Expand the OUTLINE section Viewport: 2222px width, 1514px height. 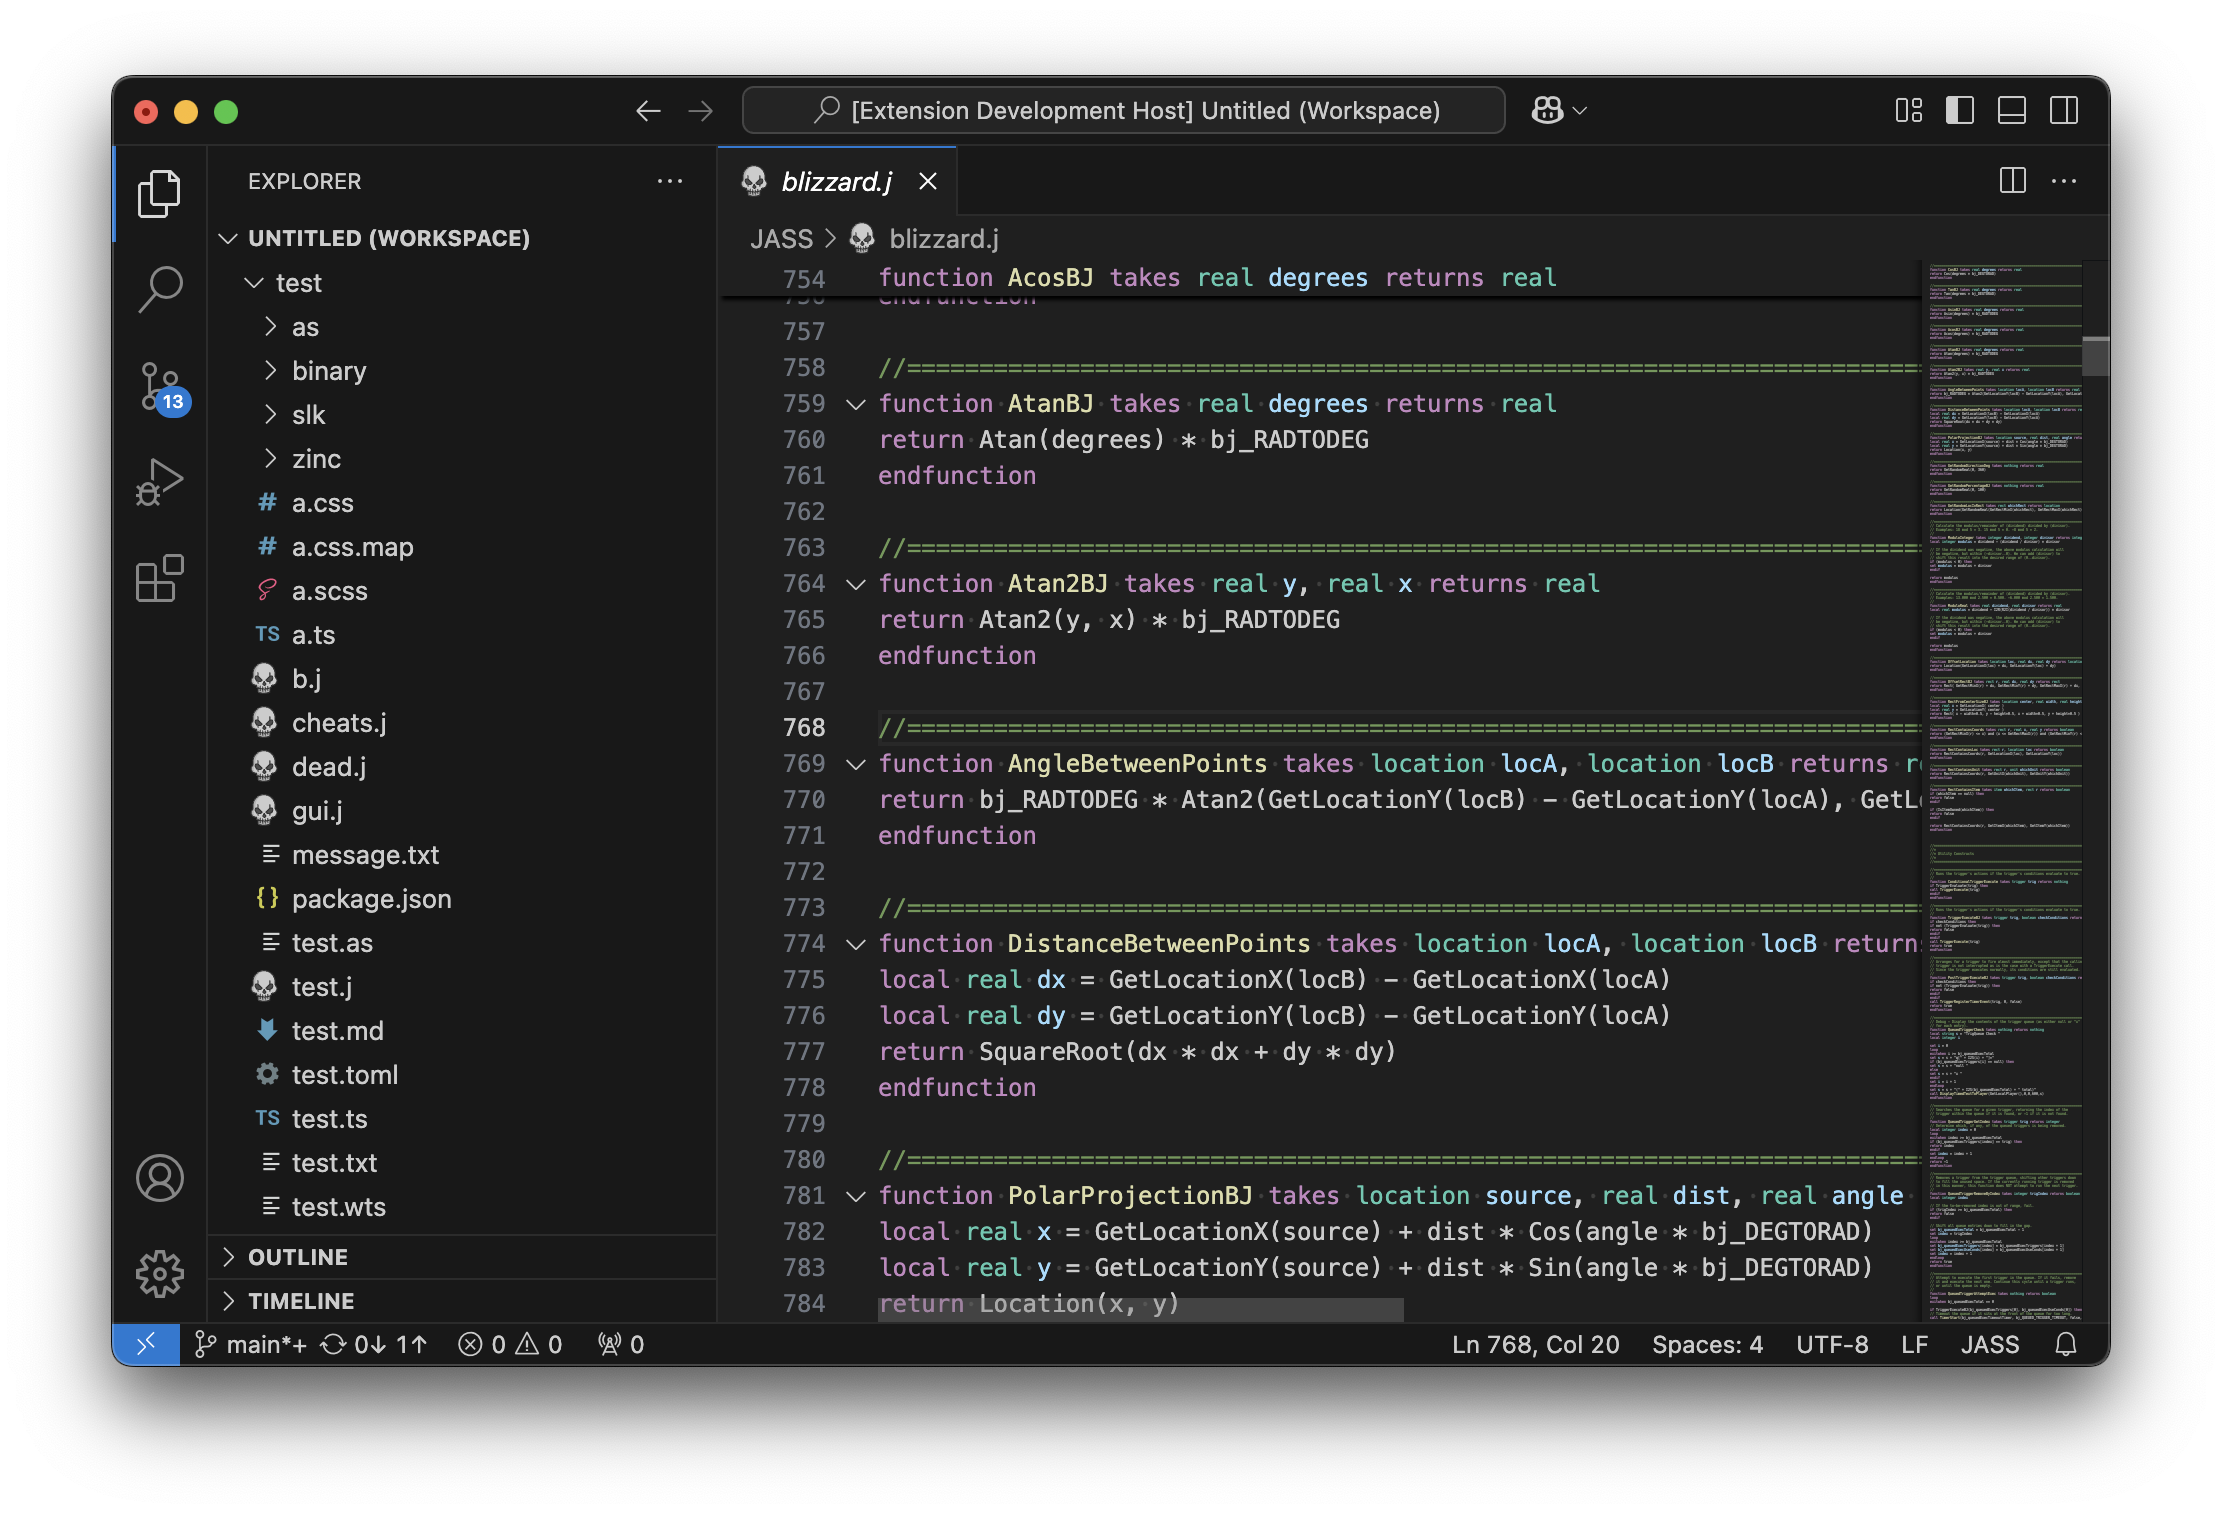point(298,1257)
